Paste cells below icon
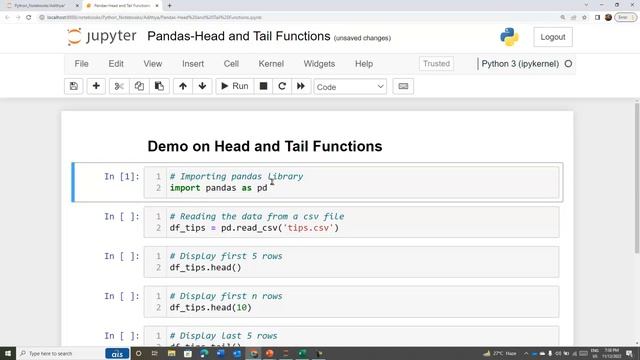The image size is (640, 360). pos(159,86)
